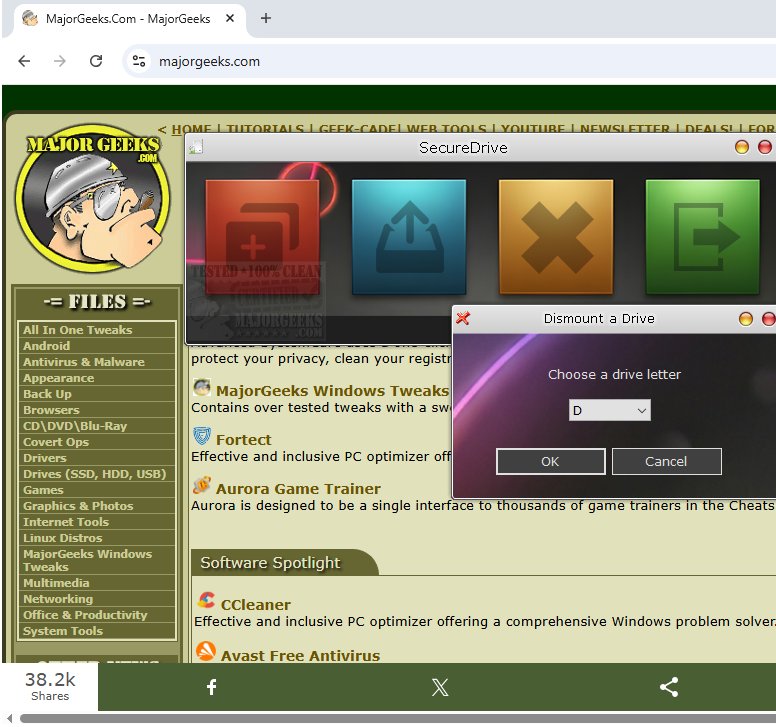Open MajorGeeks Windows Tweaks article link
Image resolution: width=776 pixels, height=727 pixels.
333,390
